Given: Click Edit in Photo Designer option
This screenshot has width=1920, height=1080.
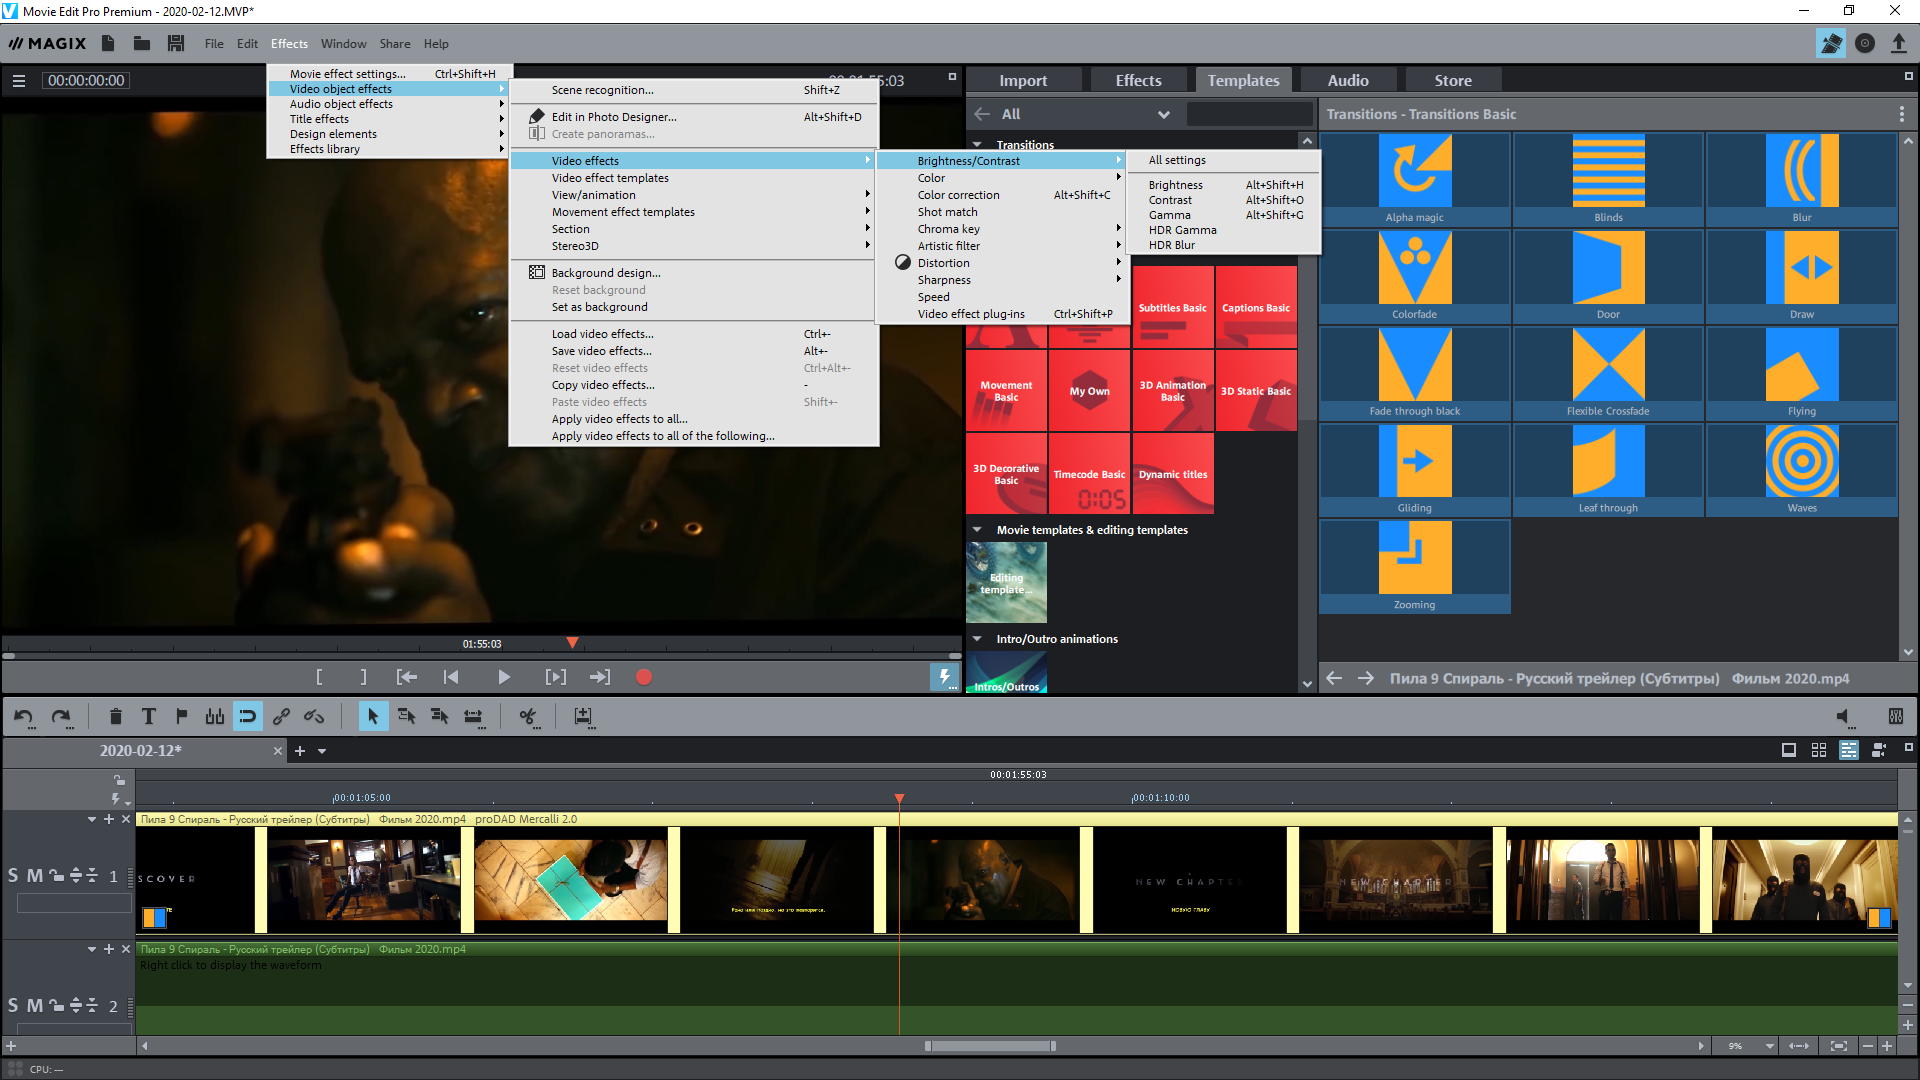Looking at the screenshot, I should (x=613, y=116).
